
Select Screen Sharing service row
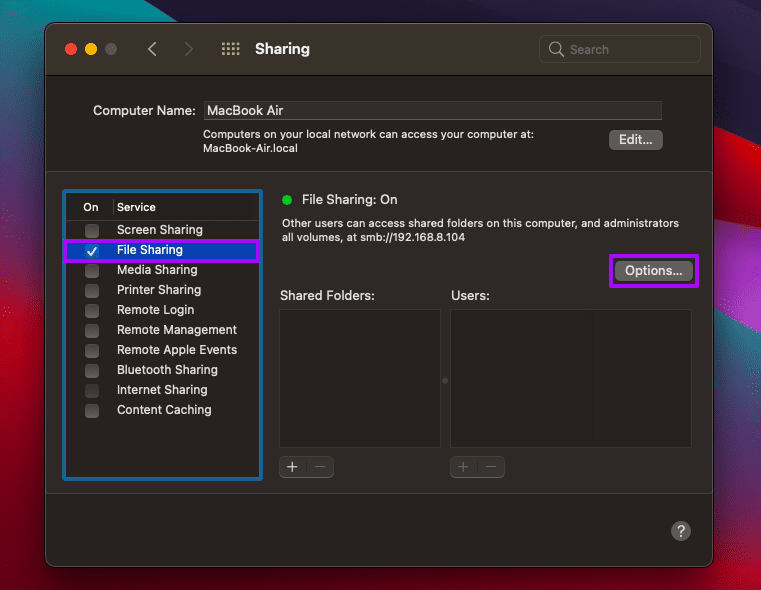(162, 230)
